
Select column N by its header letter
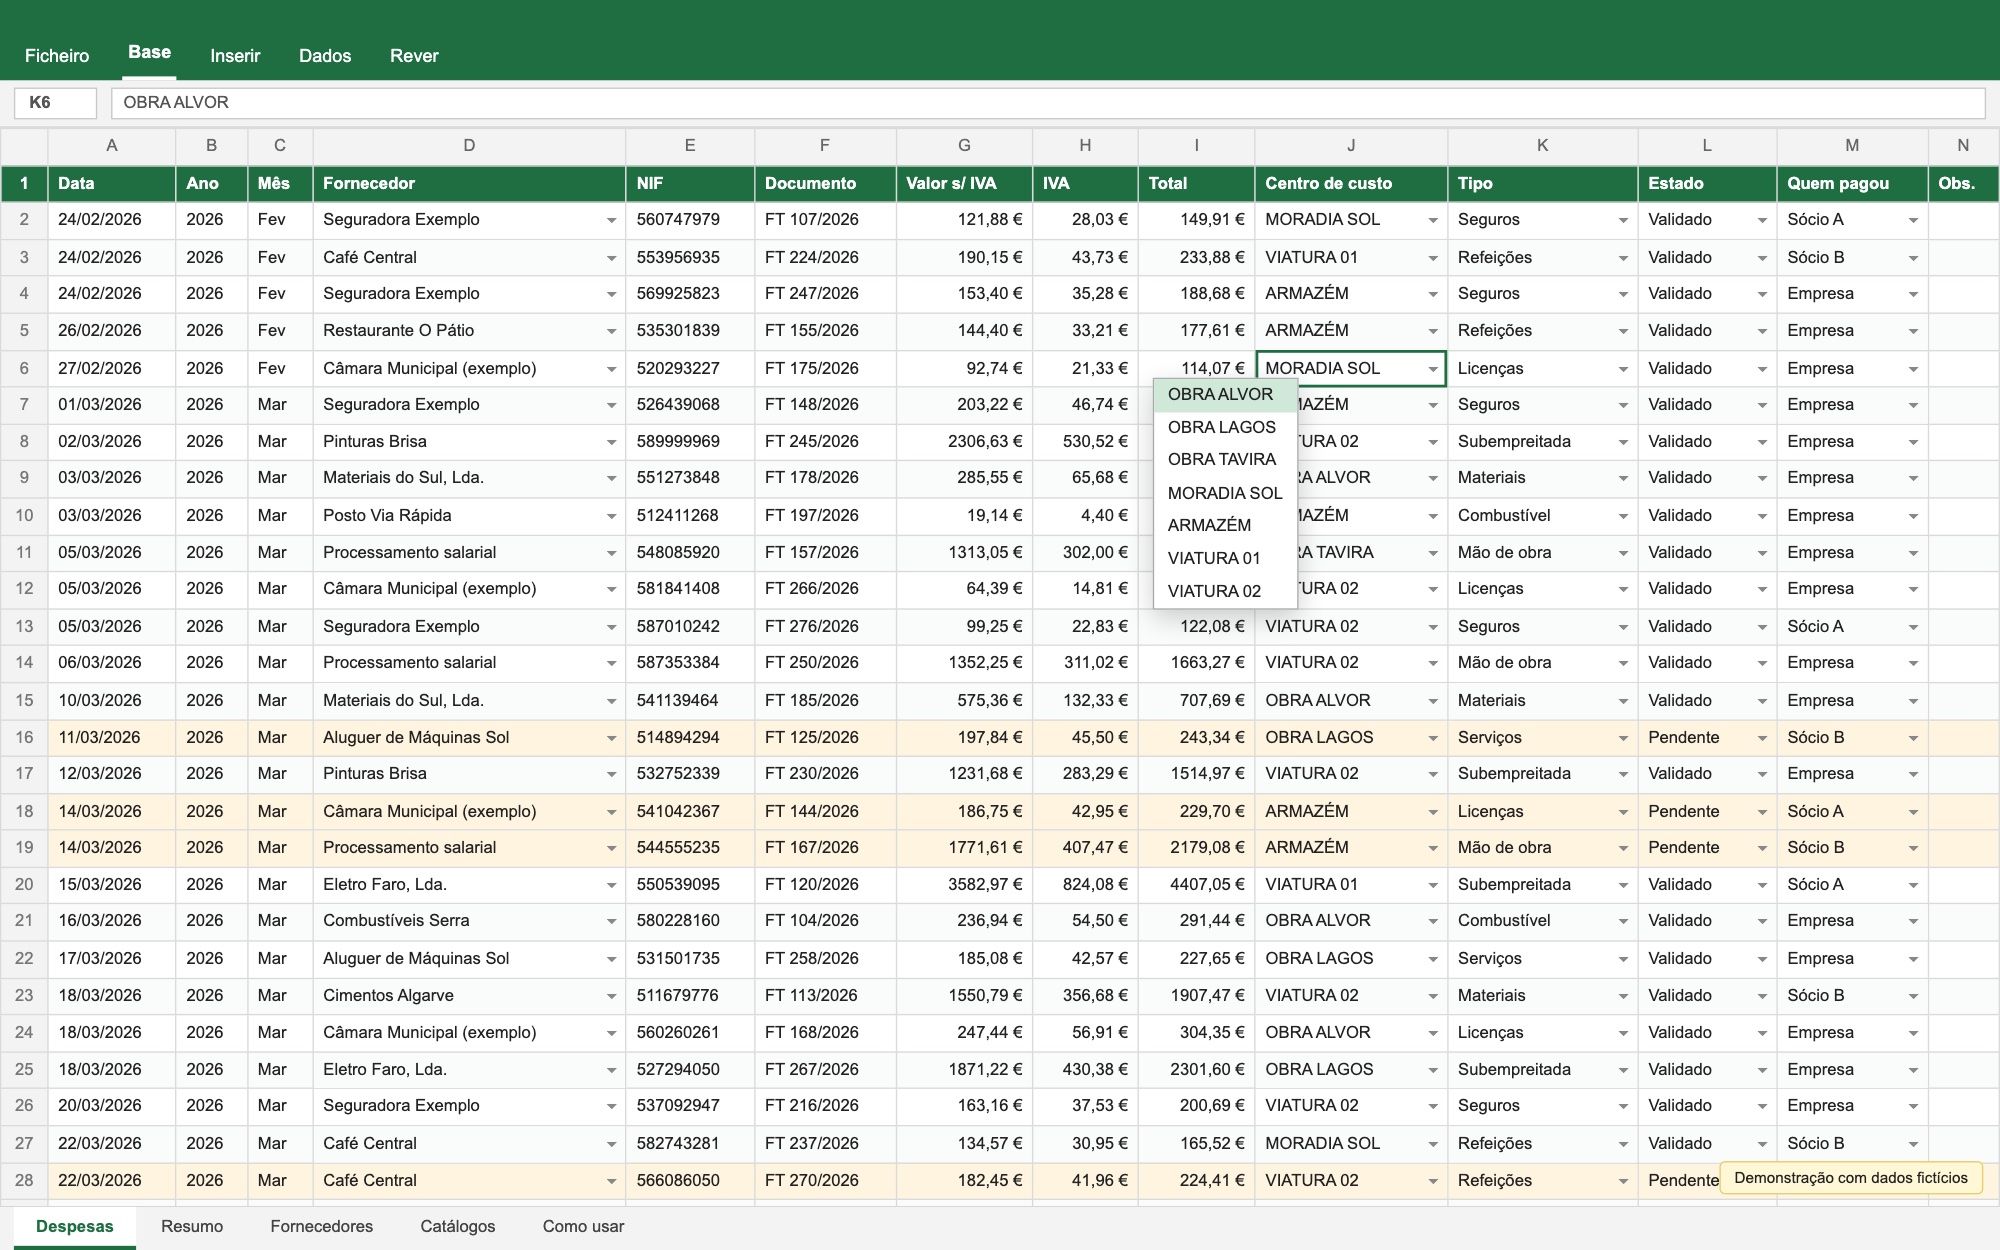(1963, 146)
